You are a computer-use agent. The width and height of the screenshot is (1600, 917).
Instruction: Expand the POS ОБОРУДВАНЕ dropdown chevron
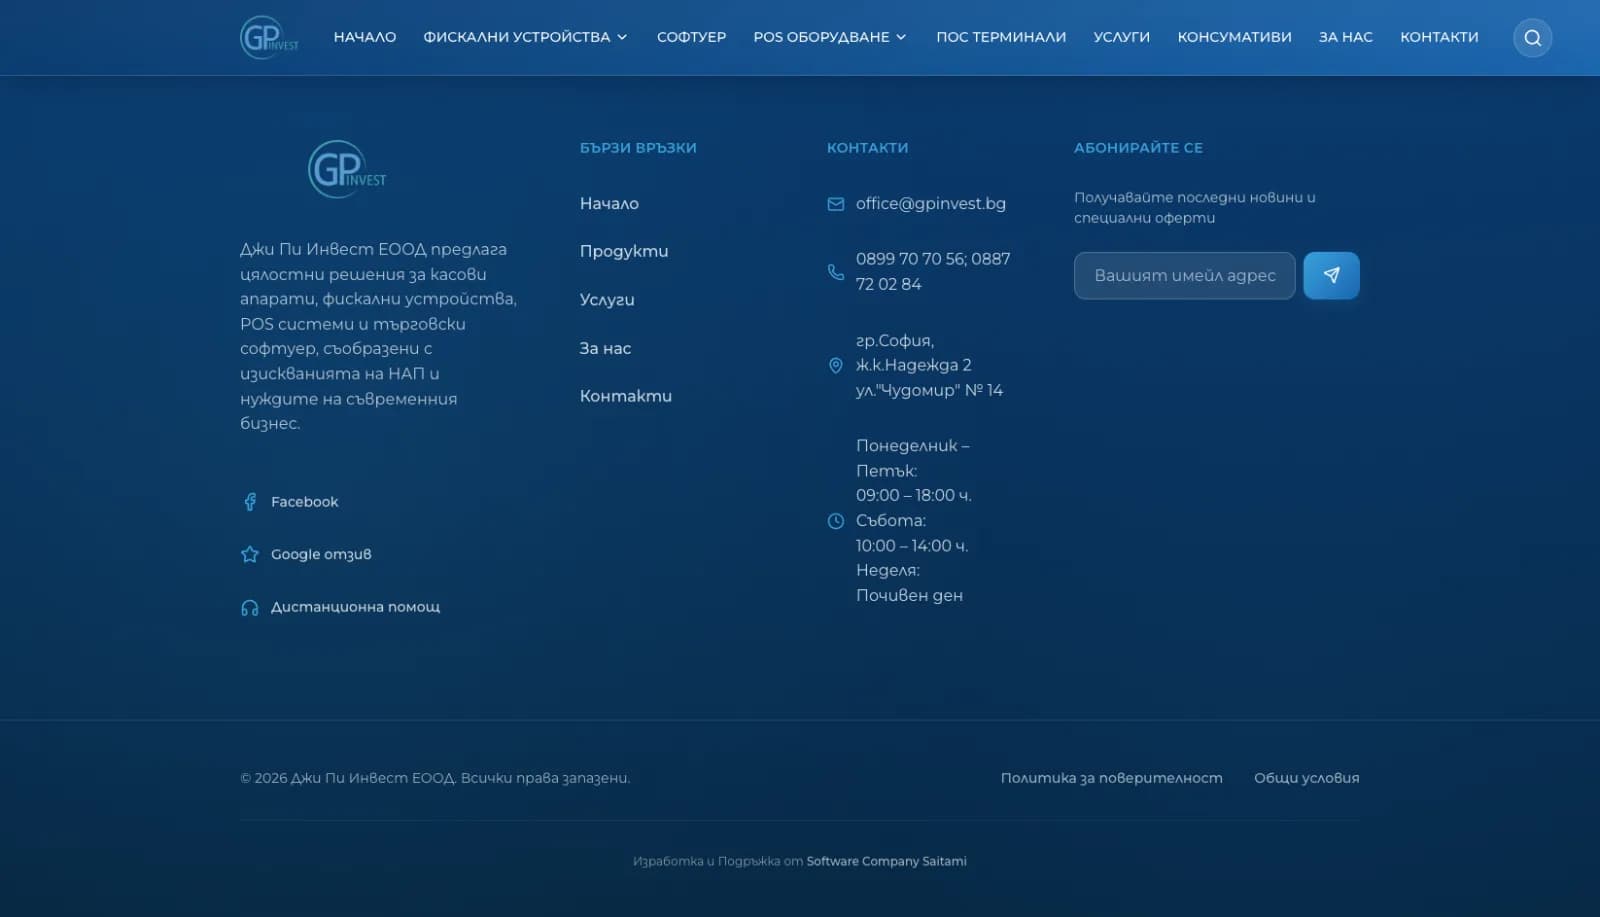(x=901, y=37)
